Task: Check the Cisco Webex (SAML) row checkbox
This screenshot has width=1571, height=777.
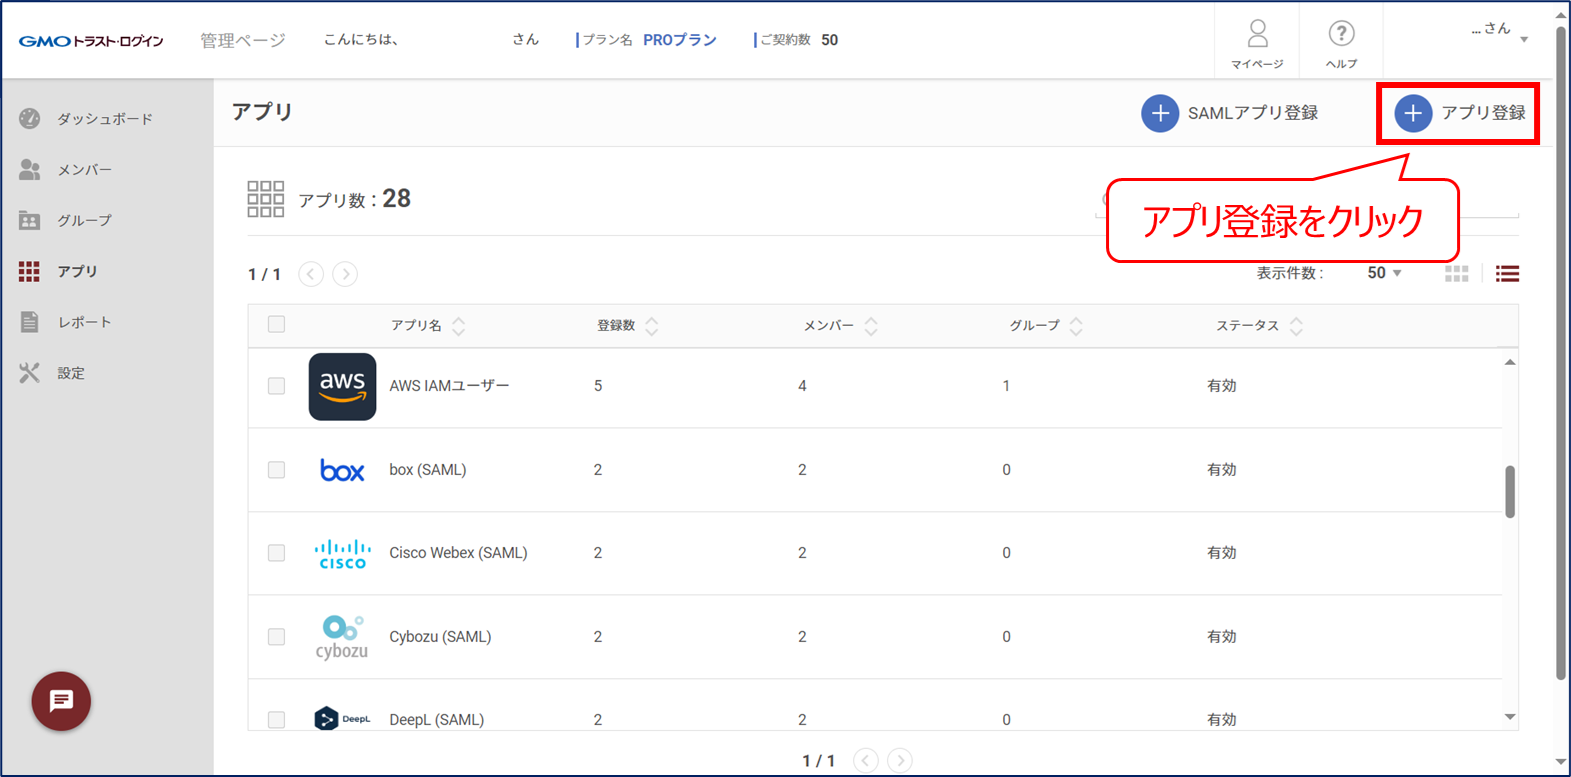Action: pos(276,553)
